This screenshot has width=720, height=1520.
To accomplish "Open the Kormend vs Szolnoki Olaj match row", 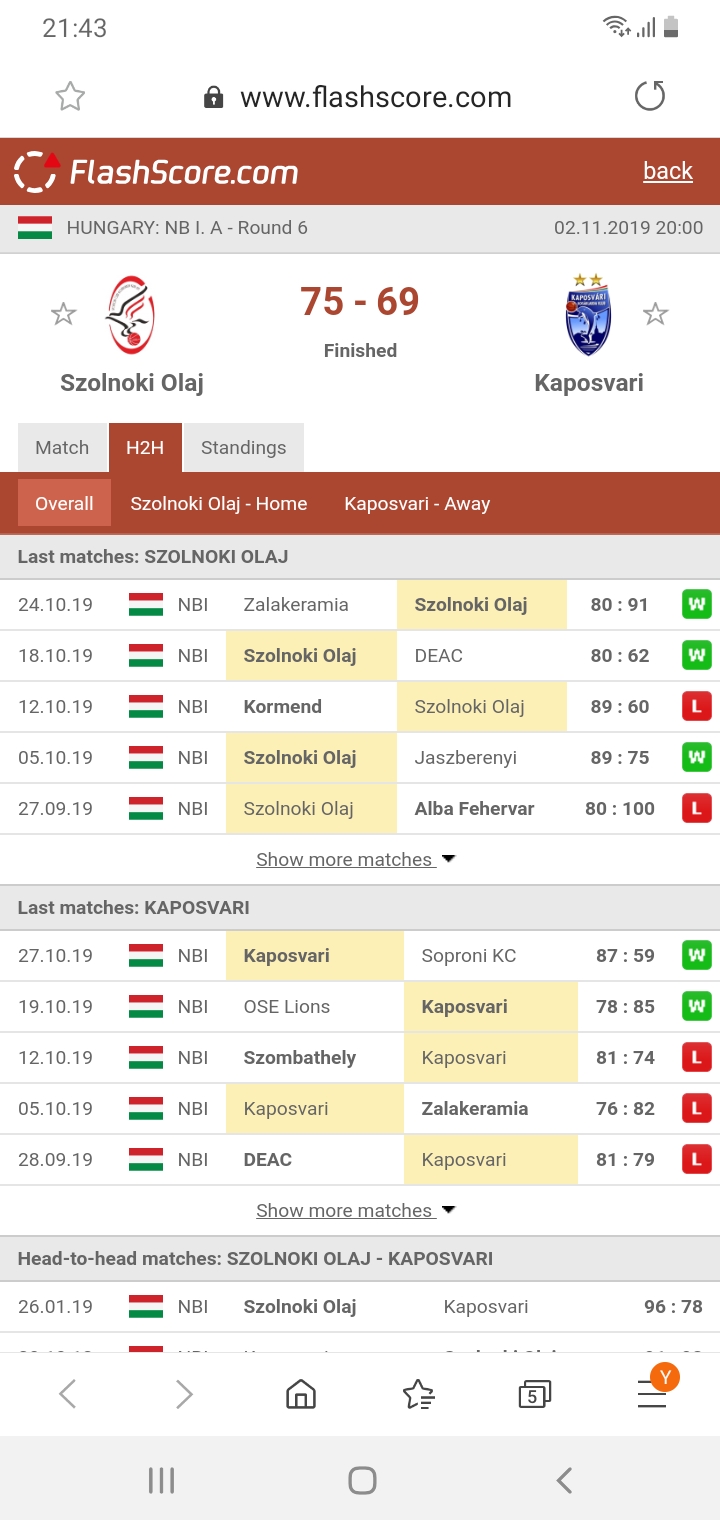I will pyautogui.click(x=360, y=707).
